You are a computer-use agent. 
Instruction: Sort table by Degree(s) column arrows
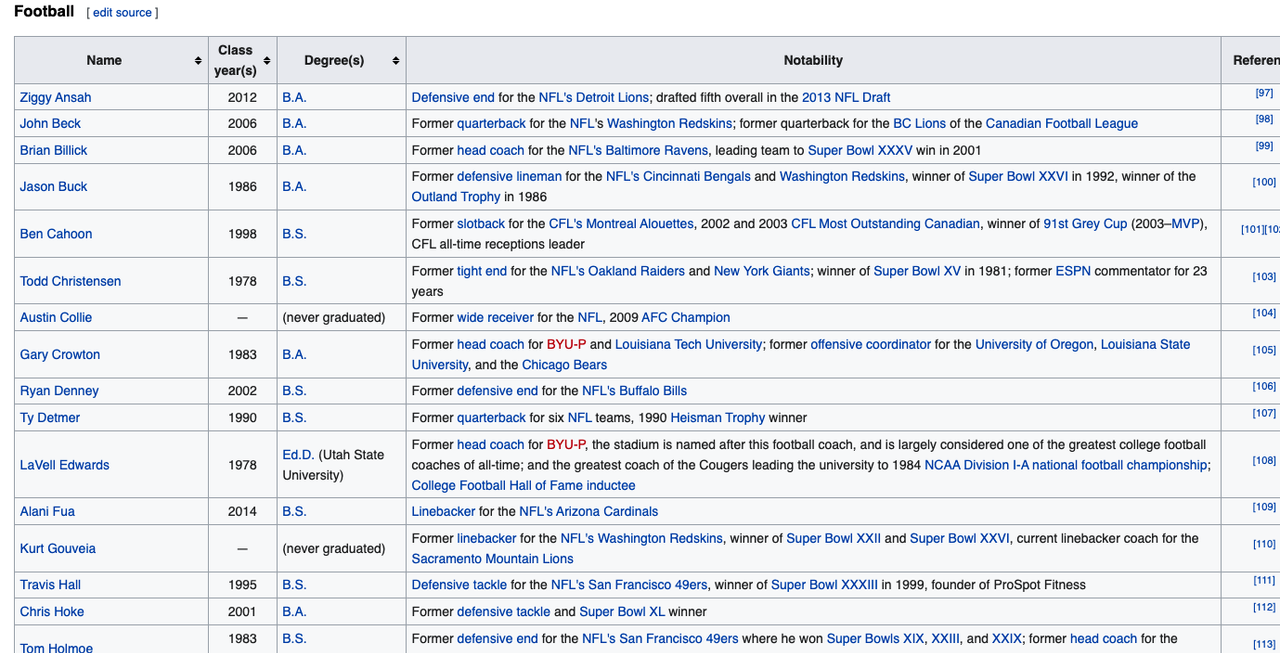[x=396, y=61]
